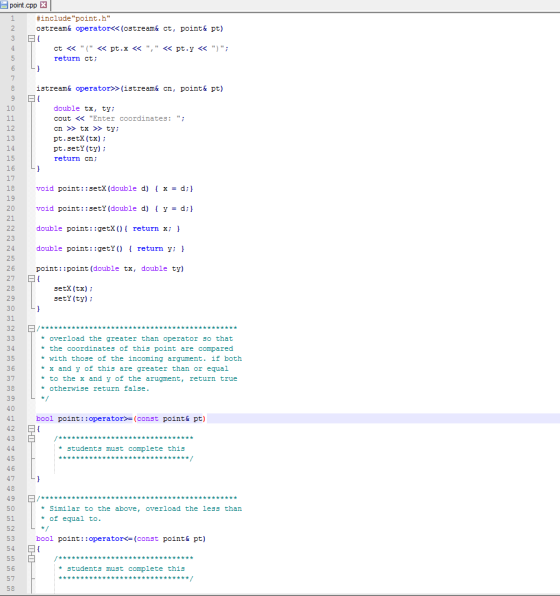Collapse comment block fold at line 32
560x596 pixels.
(x=31, y=328)
